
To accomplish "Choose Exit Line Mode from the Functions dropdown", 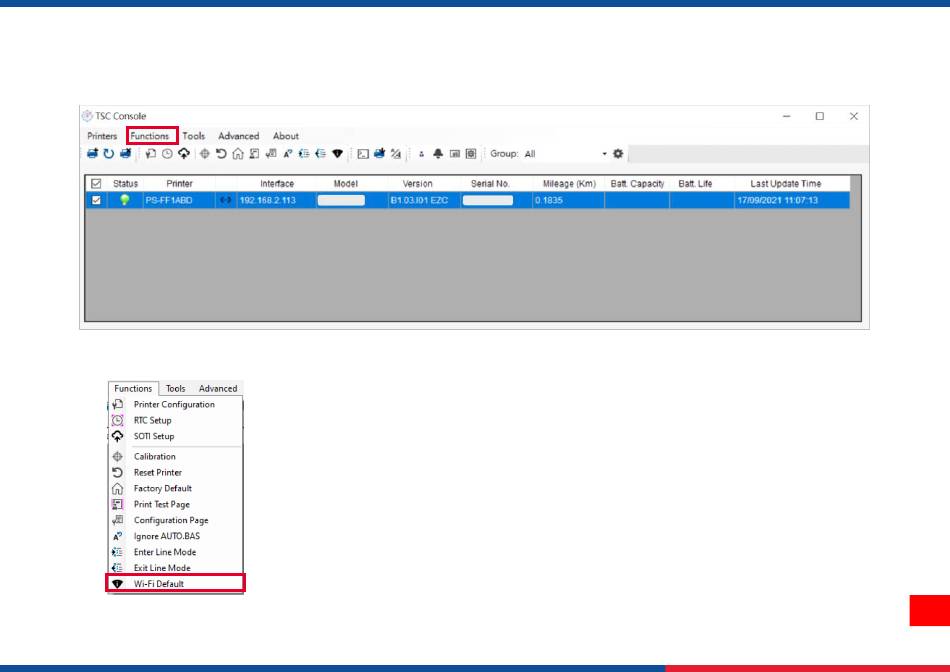I will tap(176, 568).
